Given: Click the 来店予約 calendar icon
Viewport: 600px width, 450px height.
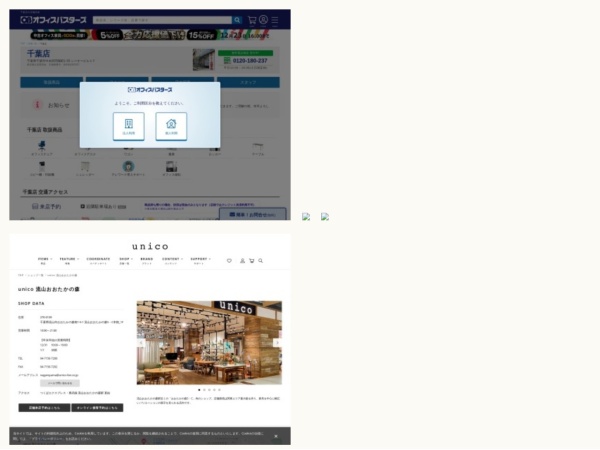Looking at the screenshot, I should tap(35, 207).
